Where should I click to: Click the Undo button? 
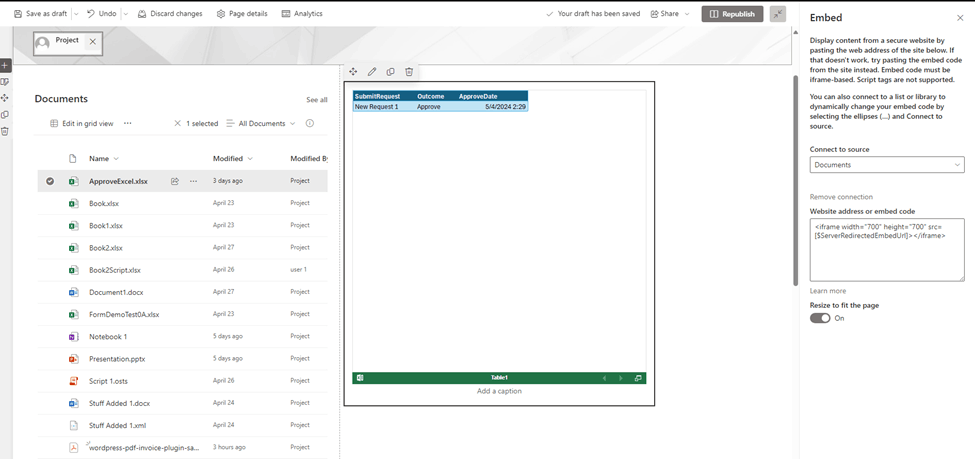tap(101, 14)
